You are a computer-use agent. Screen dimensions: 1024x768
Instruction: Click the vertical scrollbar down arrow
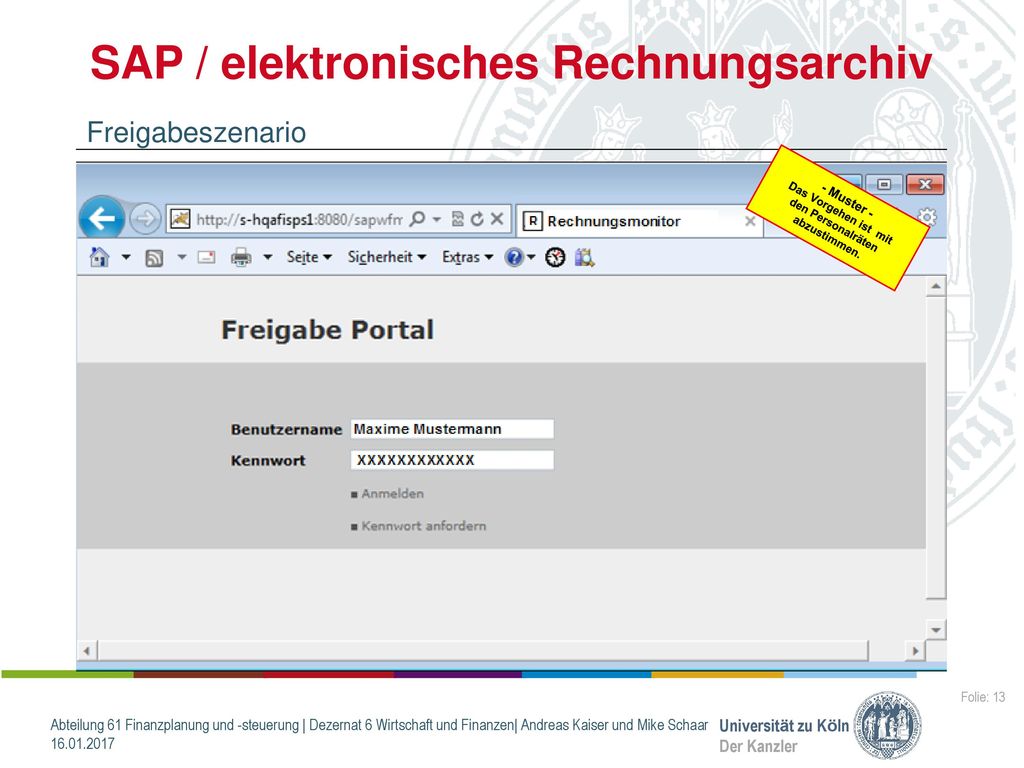[x=936, y=630]
